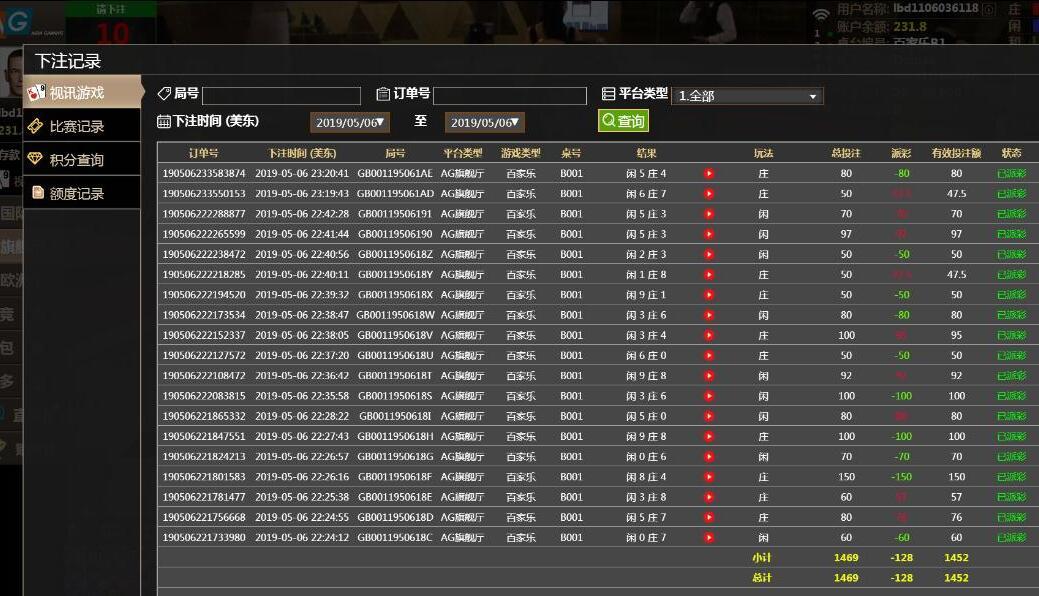Select round number GB0011950618Z

(395, 255)
